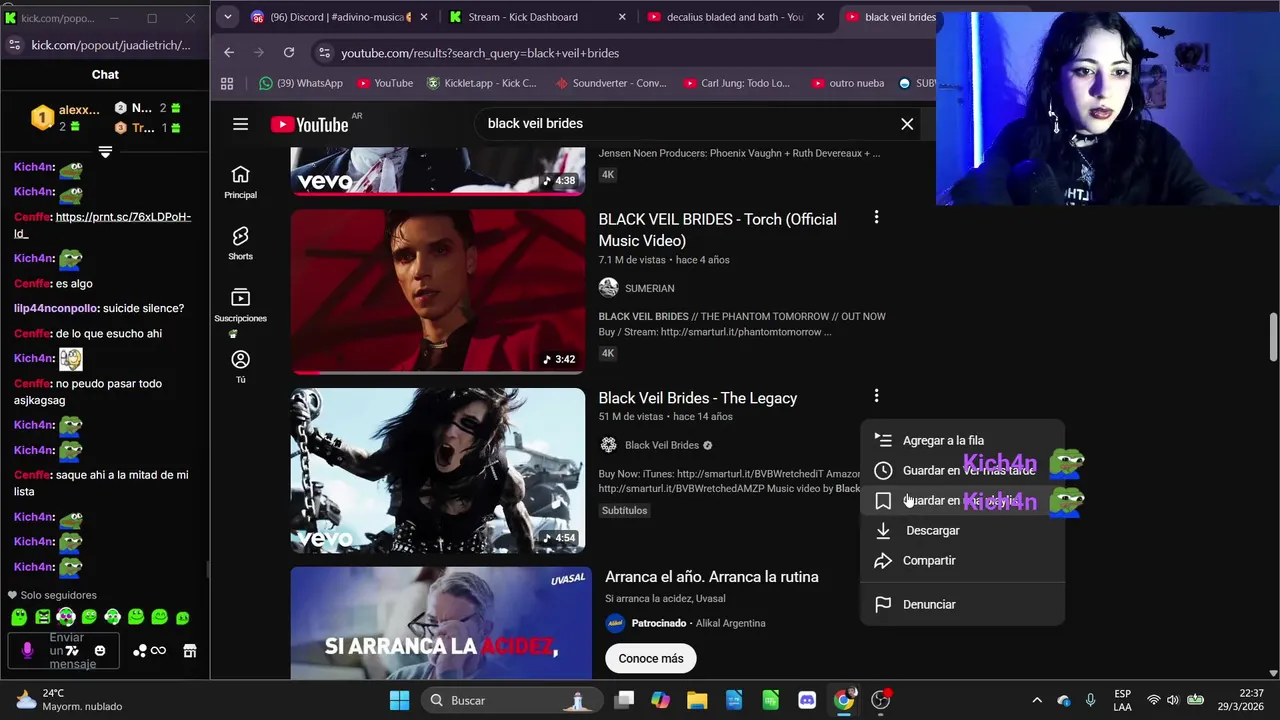This screenshot has width=1280, height=720.
Task: Go to YouTube home via logo
Action: [309, 125]
